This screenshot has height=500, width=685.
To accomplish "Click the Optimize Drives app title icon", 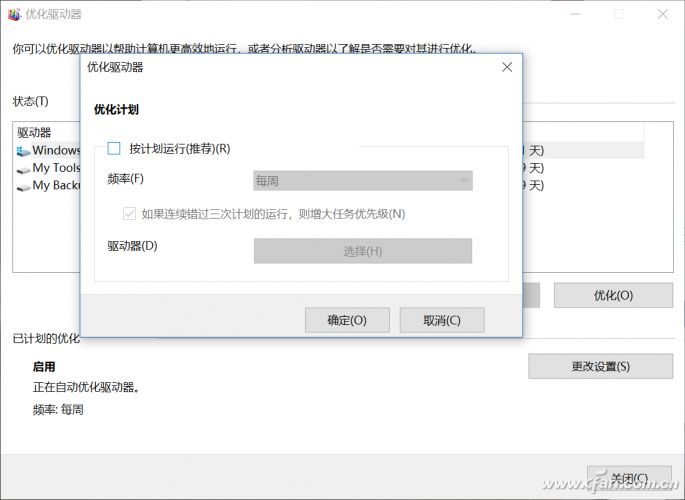I will pos(14,14).
